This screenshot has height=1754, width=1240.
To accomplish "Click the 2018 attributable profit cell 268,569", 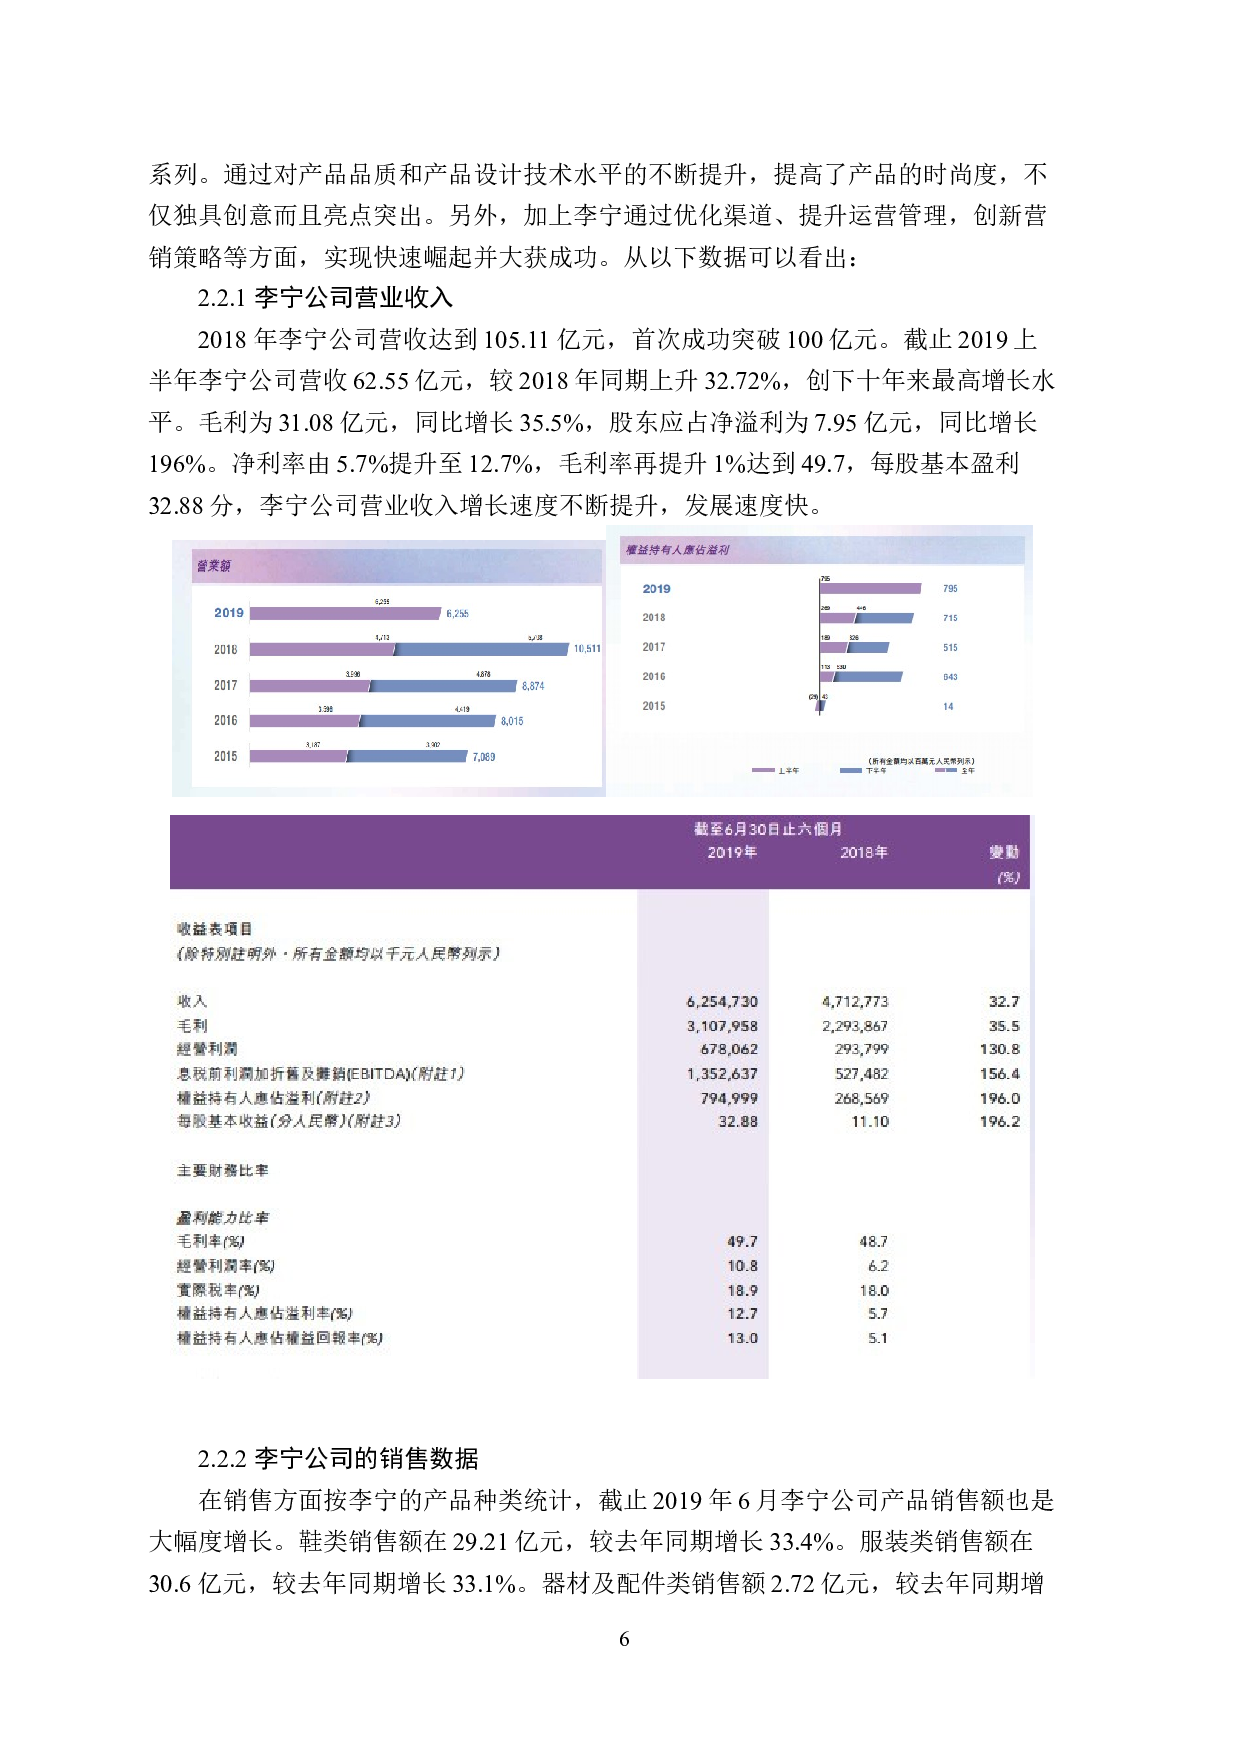I will tap(861, 1098).
